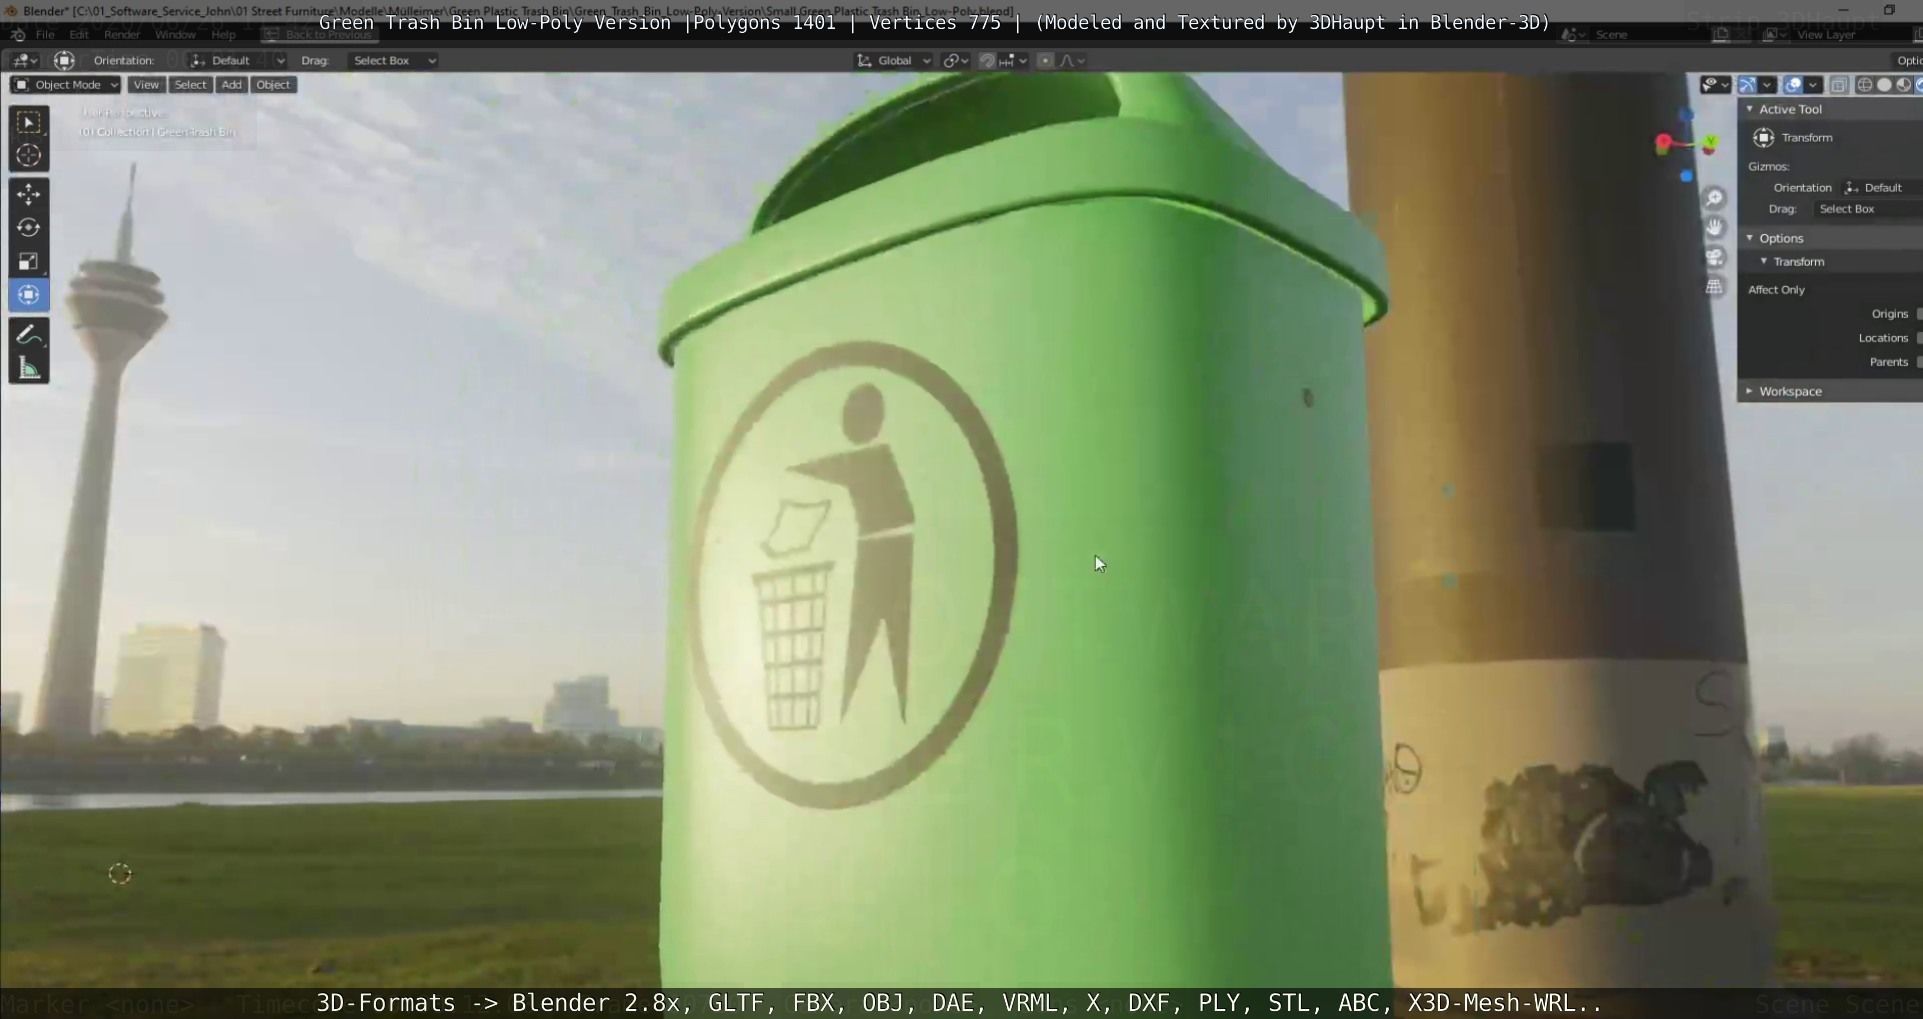Open the viewport Object menu
Image resolution: width=1923 pixels, height=1019 pixels.
click(273, 85)
